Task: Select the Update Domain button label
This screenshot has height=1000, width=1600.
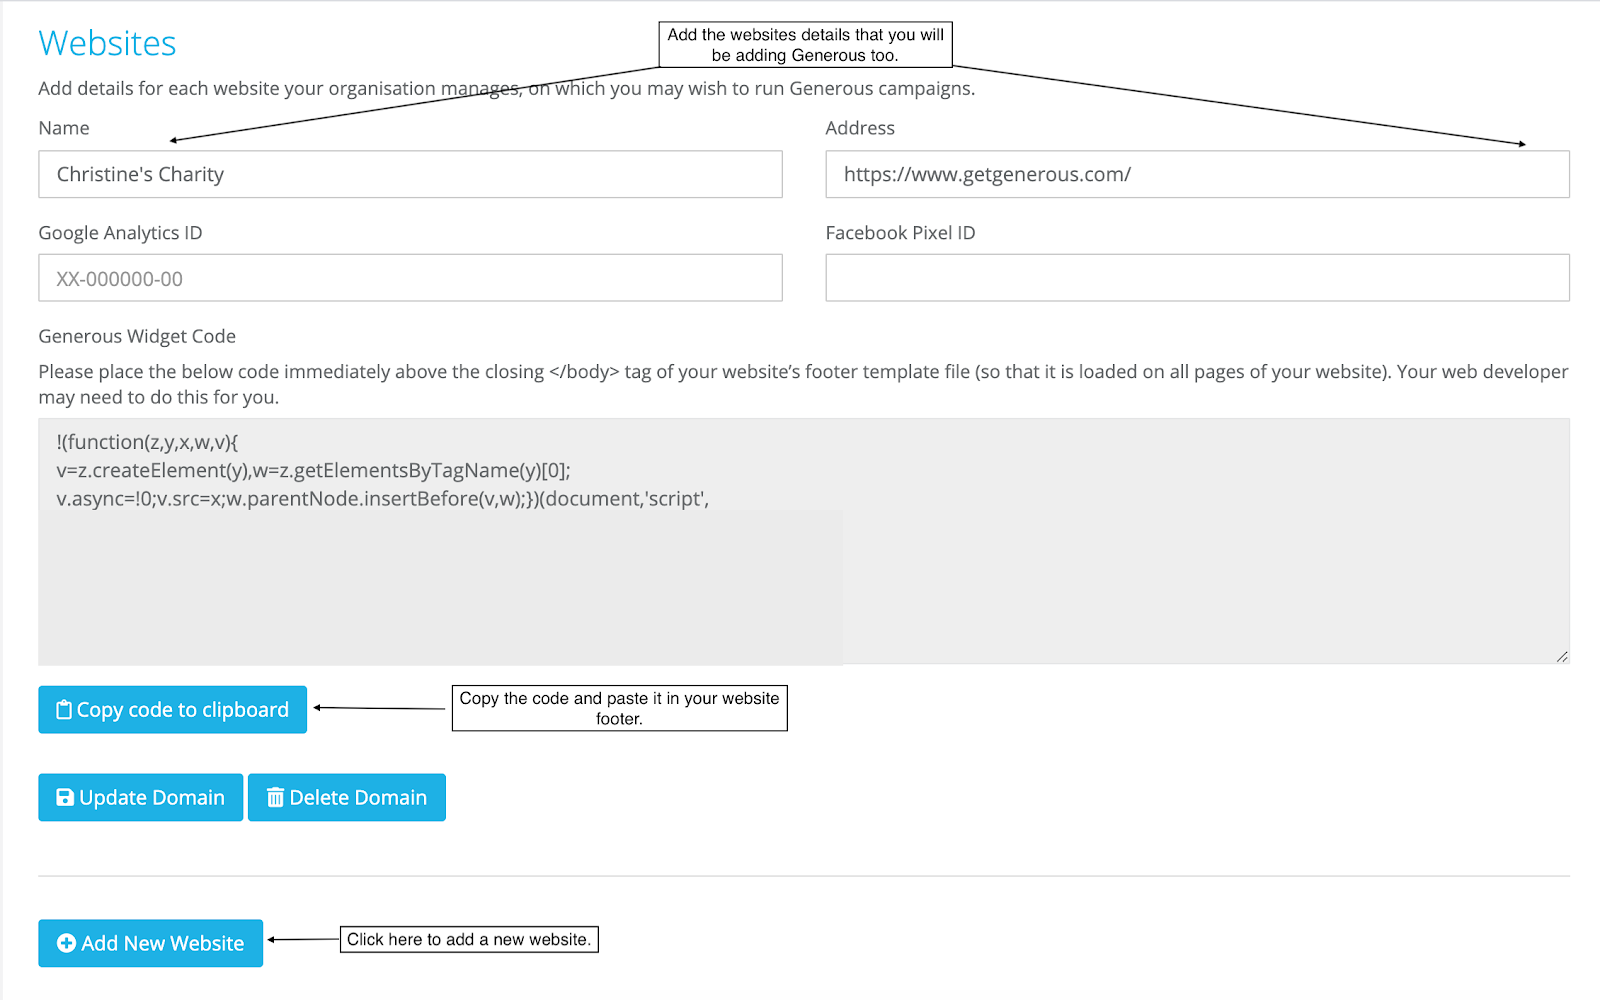Action: 152,798
